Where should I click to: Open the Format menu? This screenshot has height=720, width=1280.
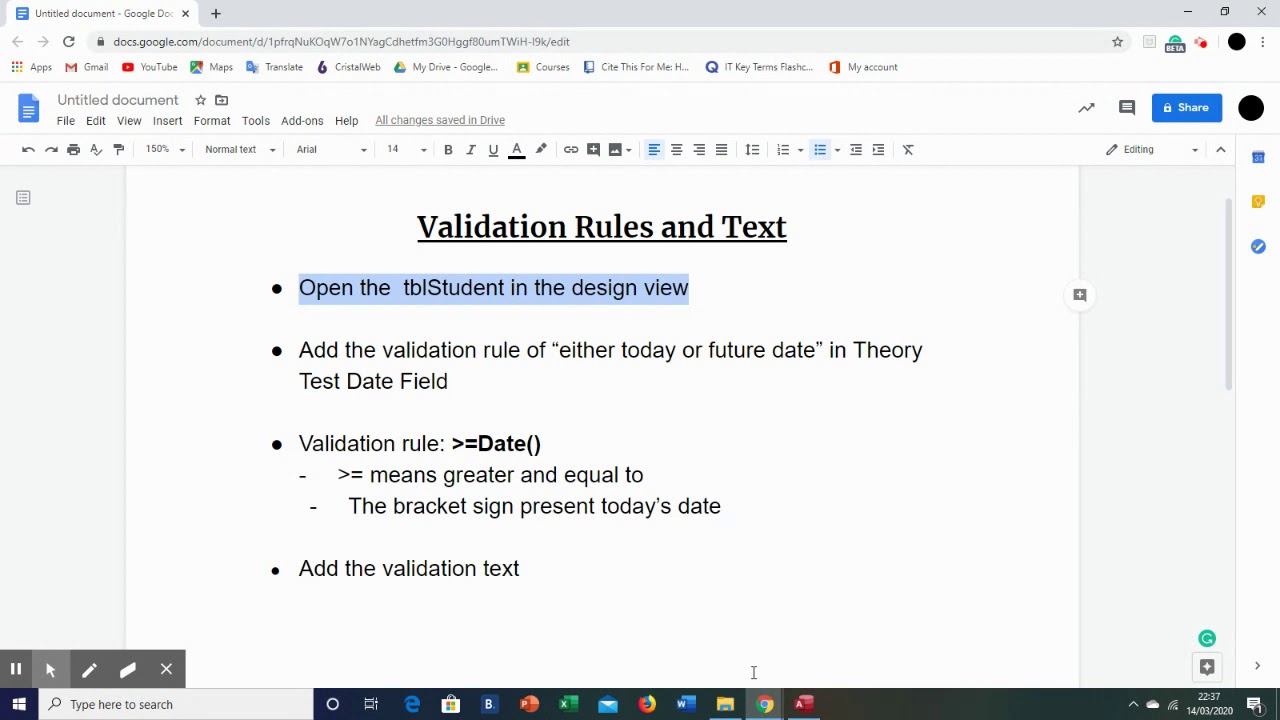pyautogui.click(x=212, y=121)
